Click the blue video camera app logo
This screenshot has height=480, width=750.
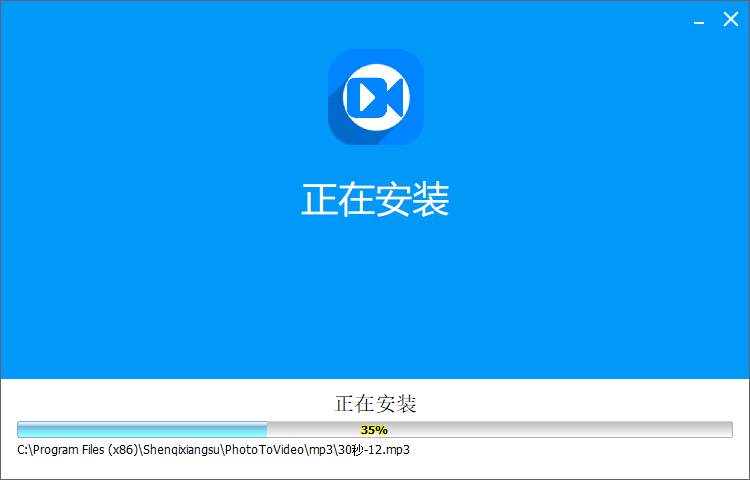coord(375,97)
